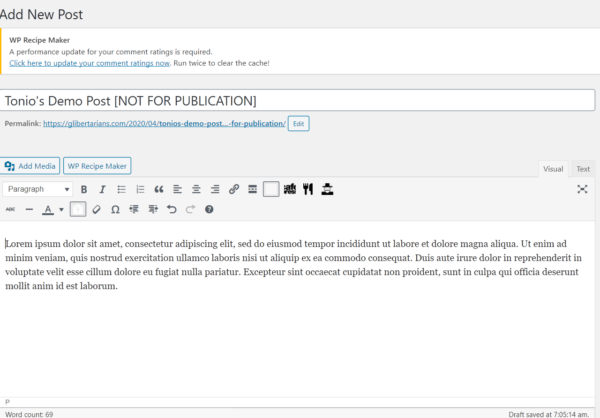The image size is (600, 418).
Task: Insert special character with omega icon
Action: pos(115,210)
